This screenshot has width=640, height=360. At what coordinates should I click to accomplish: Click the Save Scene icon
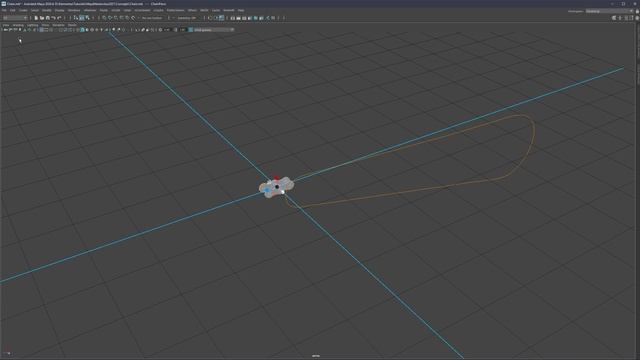(47, 18)
